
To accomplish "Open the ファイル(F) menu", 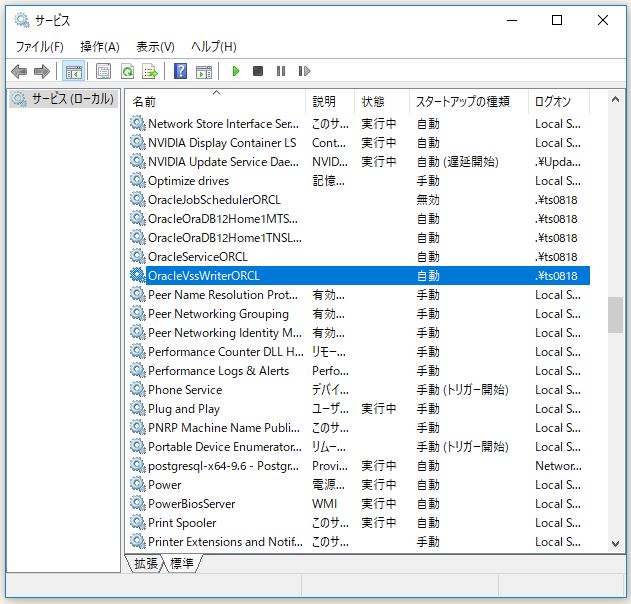I will coord(39,47).
